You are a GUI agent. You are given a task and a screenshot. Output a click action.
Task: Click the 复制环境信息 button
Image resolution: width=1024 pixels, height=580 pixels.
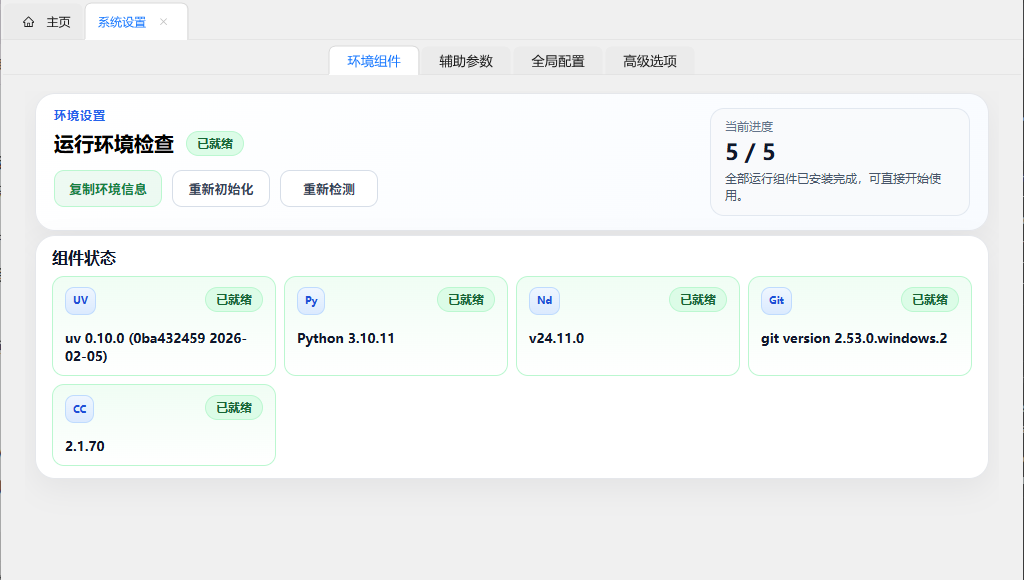pos(107,188)
